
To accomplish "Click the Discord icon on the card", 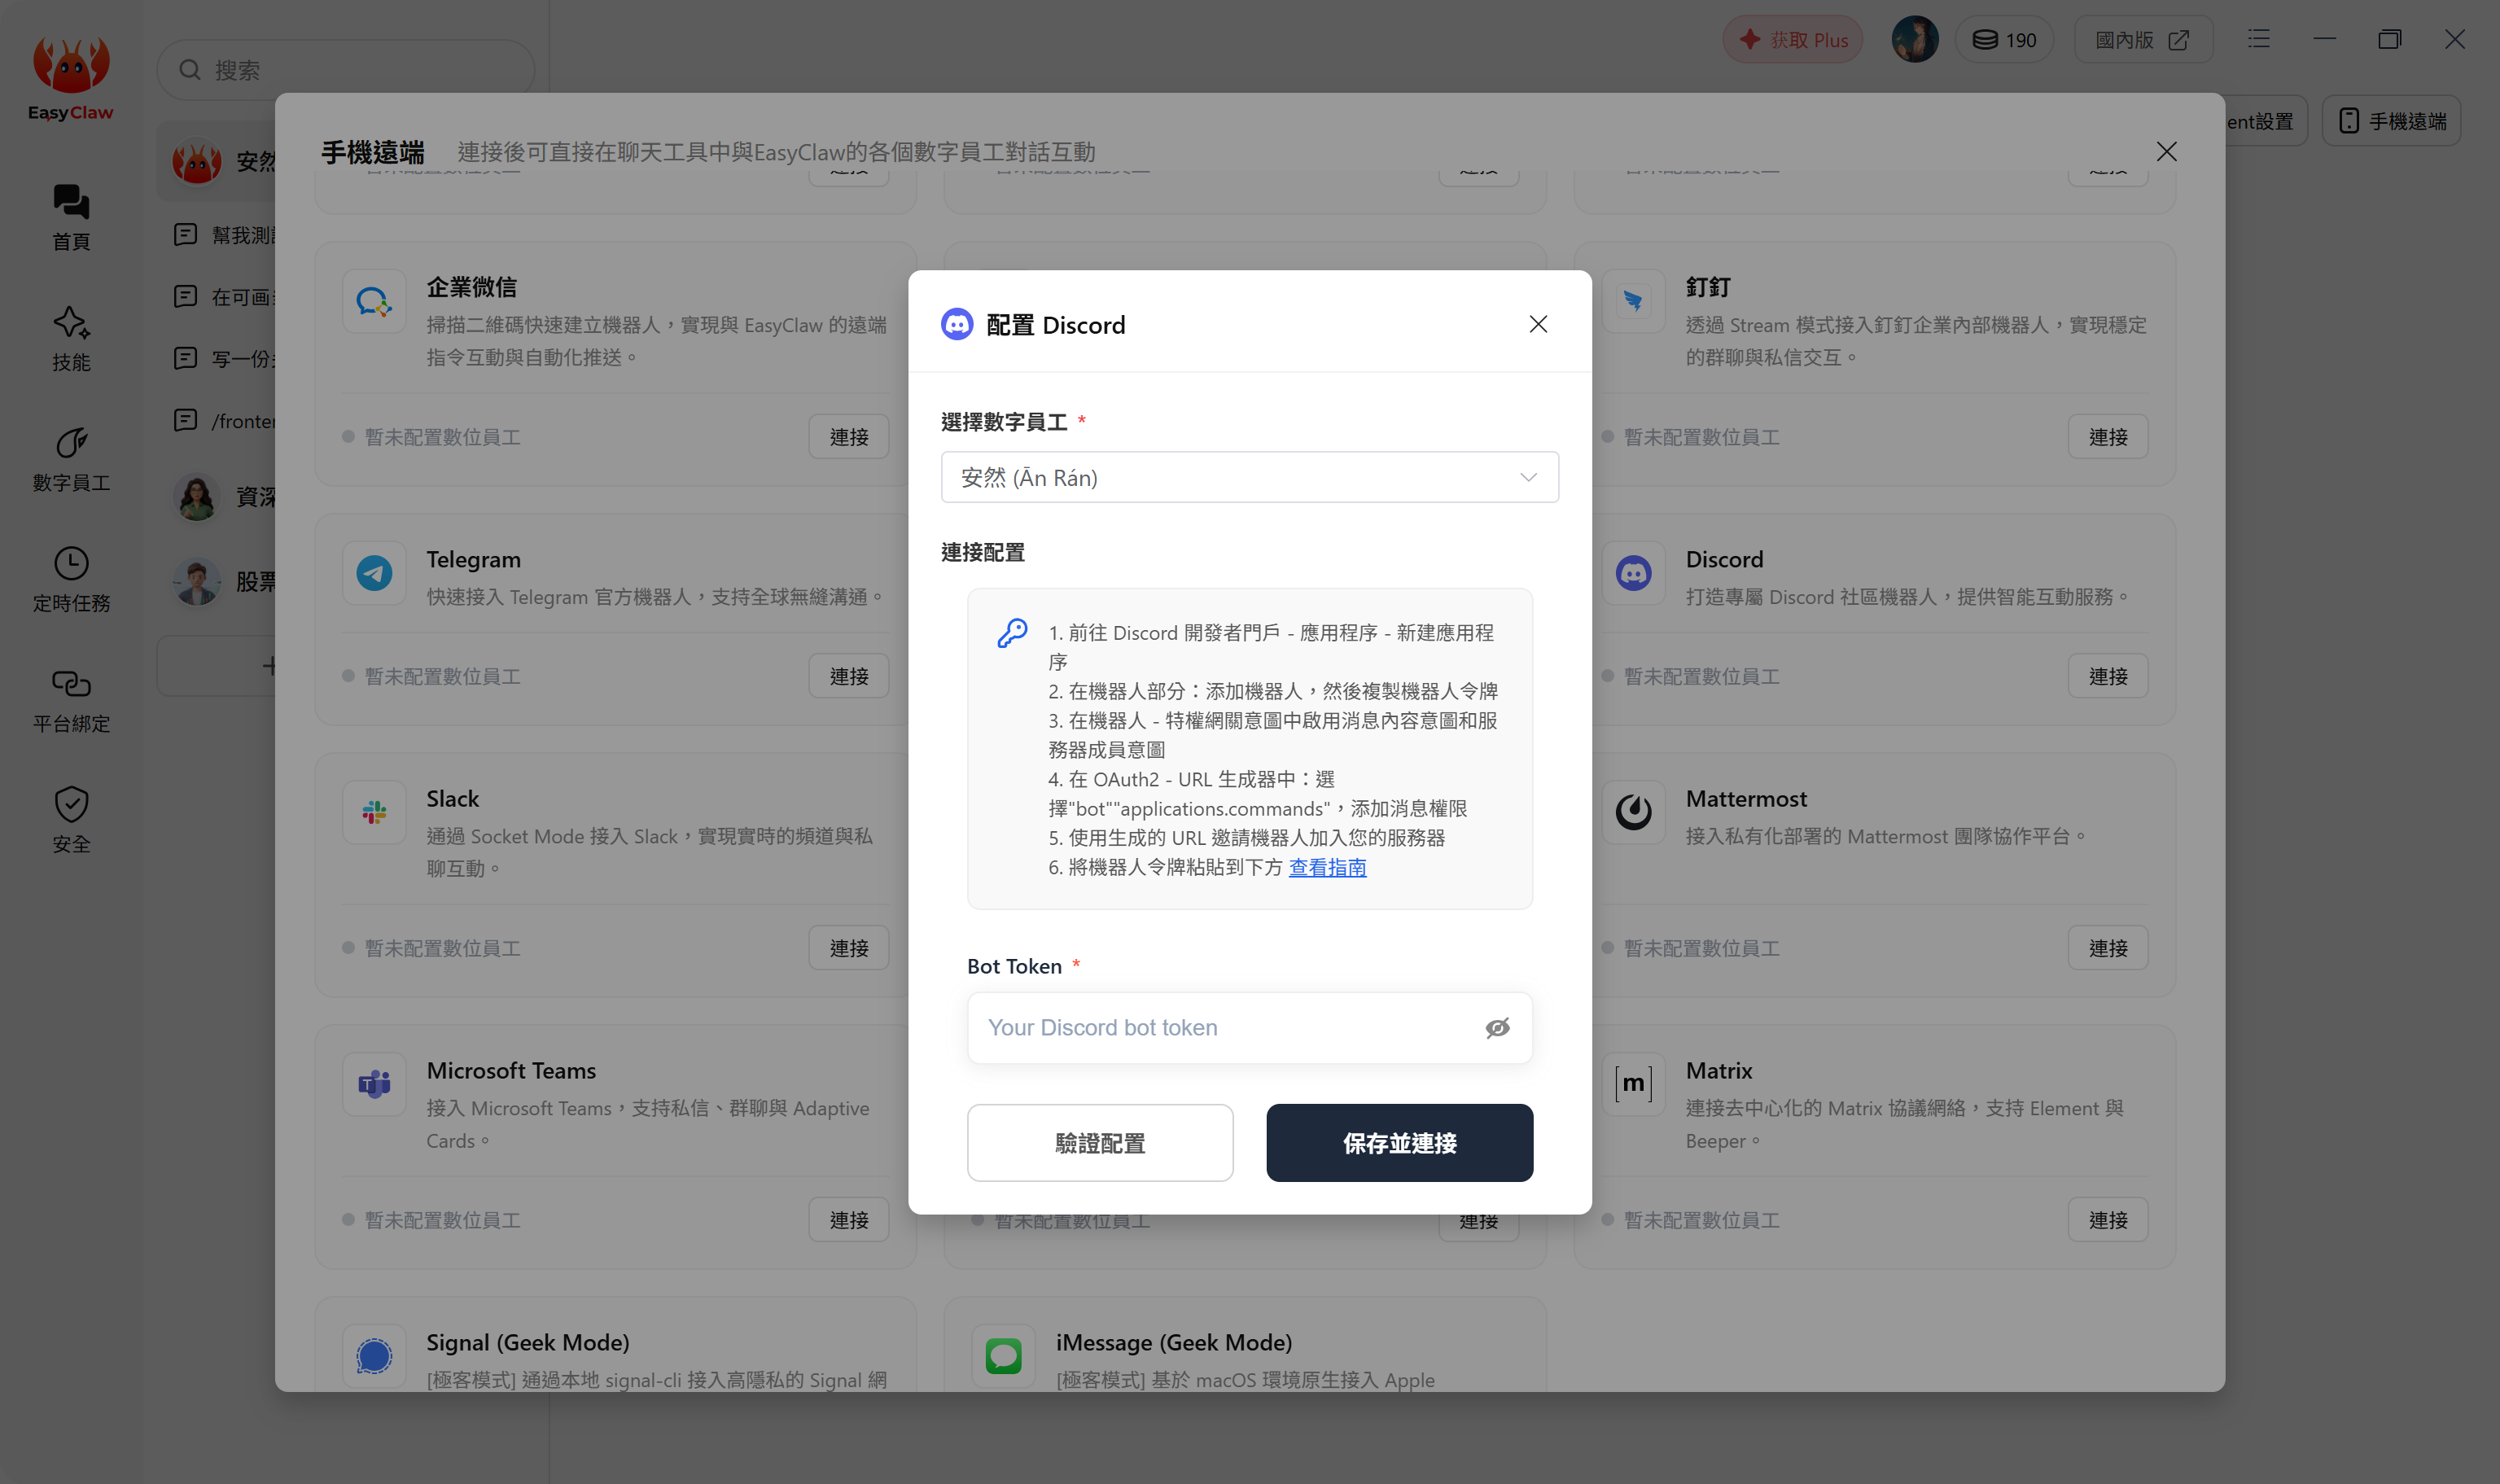I will pos(1633,573).
